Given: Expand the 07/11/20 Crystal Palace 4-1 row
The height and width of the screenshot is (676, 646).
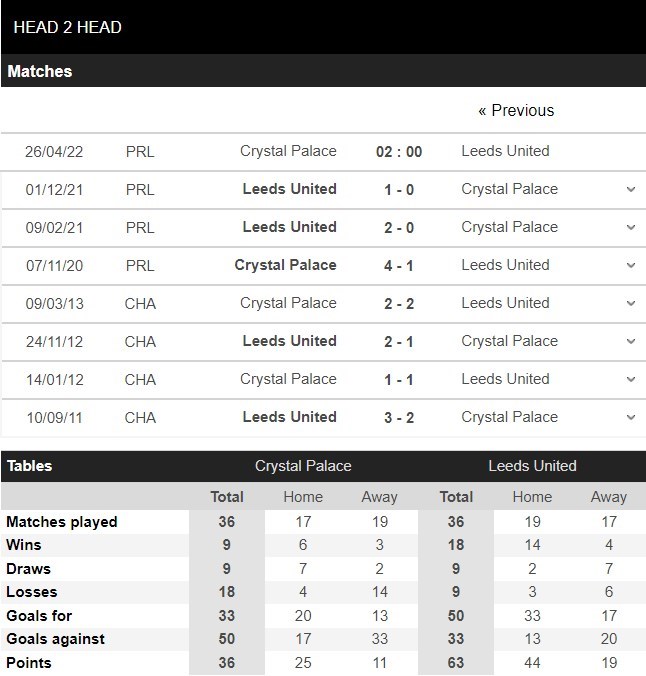Looking at the screenshot, I should (630, 265).
